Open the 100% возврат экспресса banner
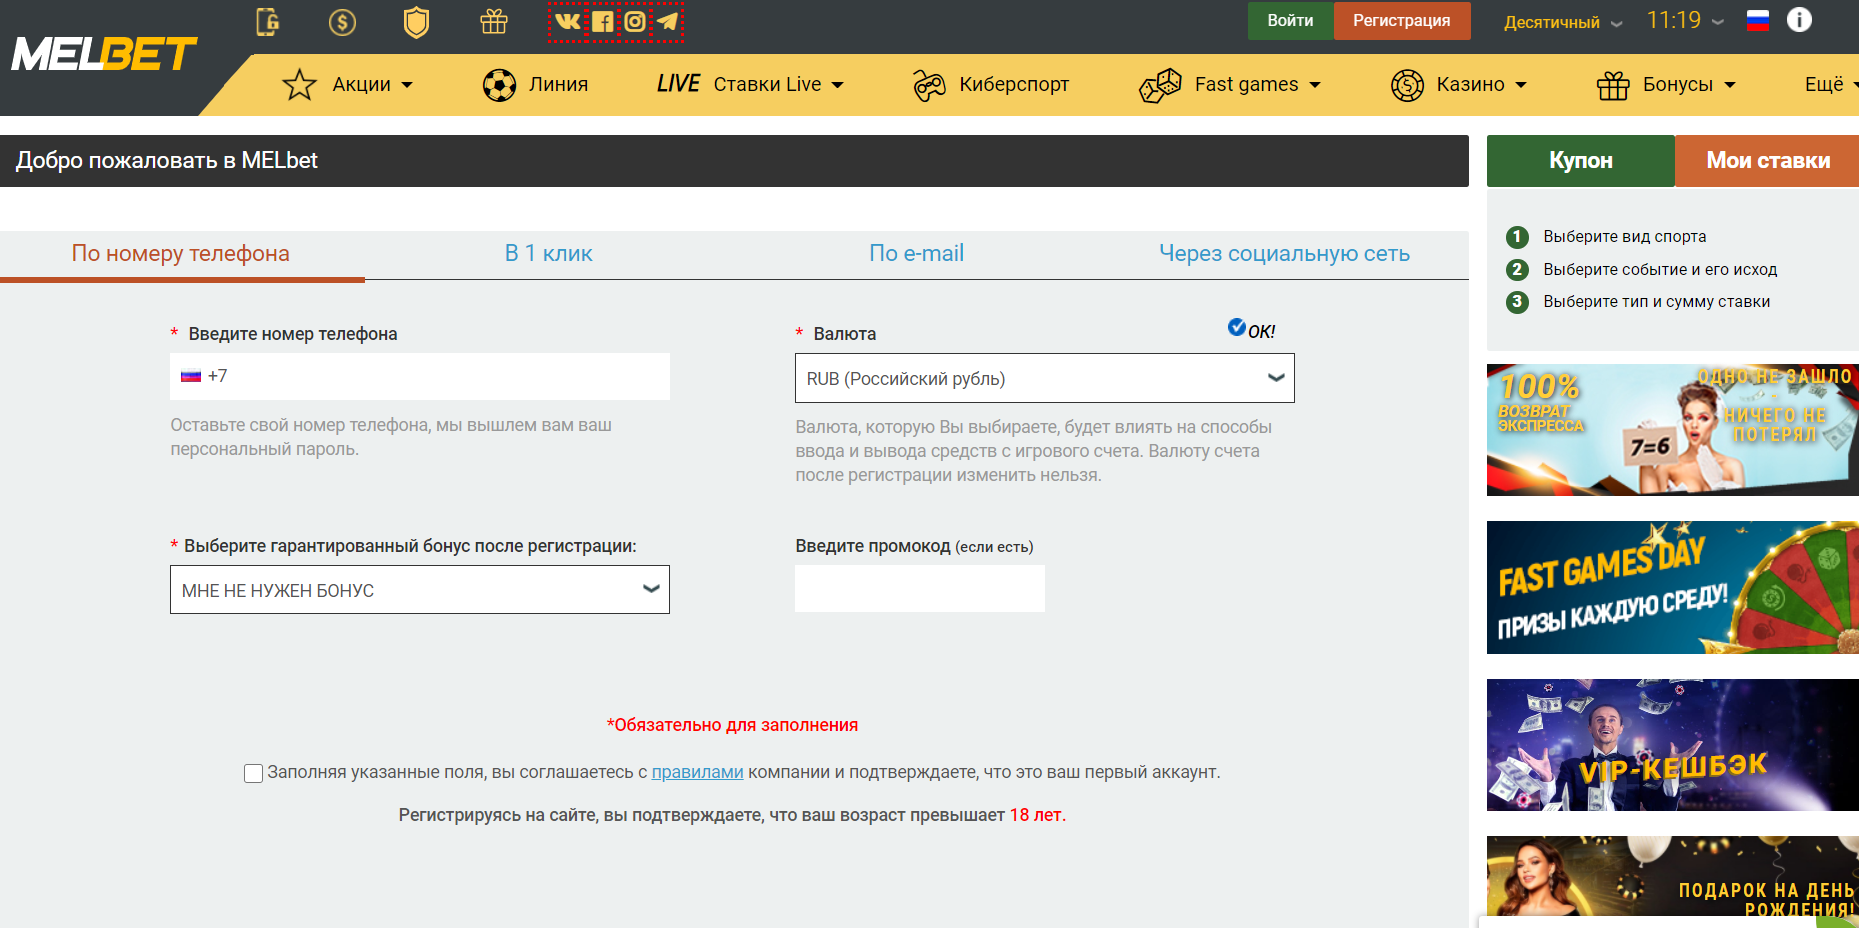1859x928 pixels. click(x=1673, y=430)
